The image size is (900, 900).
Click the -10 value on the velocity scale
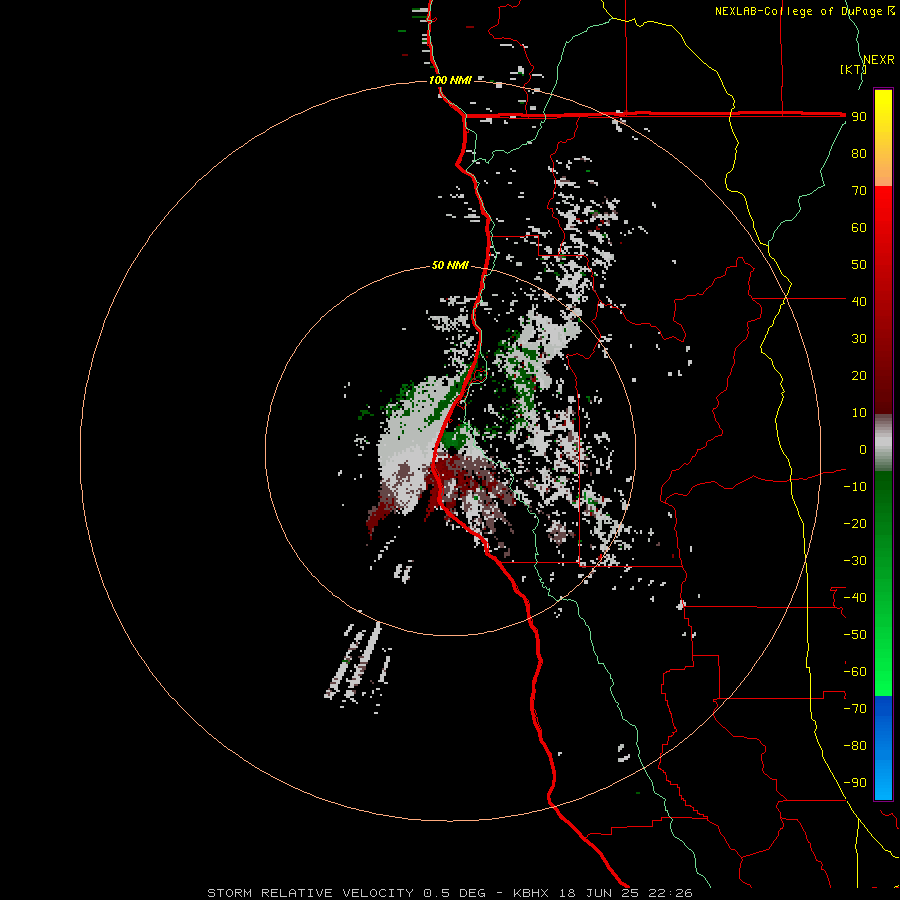click(x=855, y=487)
